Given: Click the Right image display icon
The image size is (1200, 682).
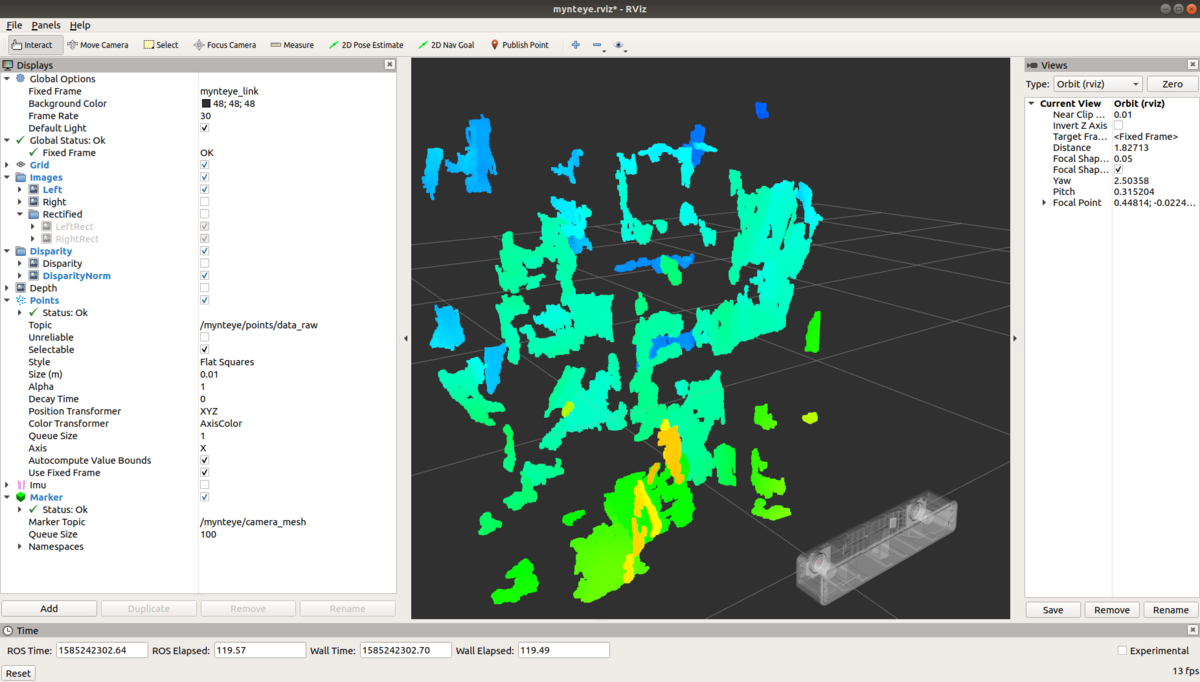Looking at the screenshot, I should point(34,202).
